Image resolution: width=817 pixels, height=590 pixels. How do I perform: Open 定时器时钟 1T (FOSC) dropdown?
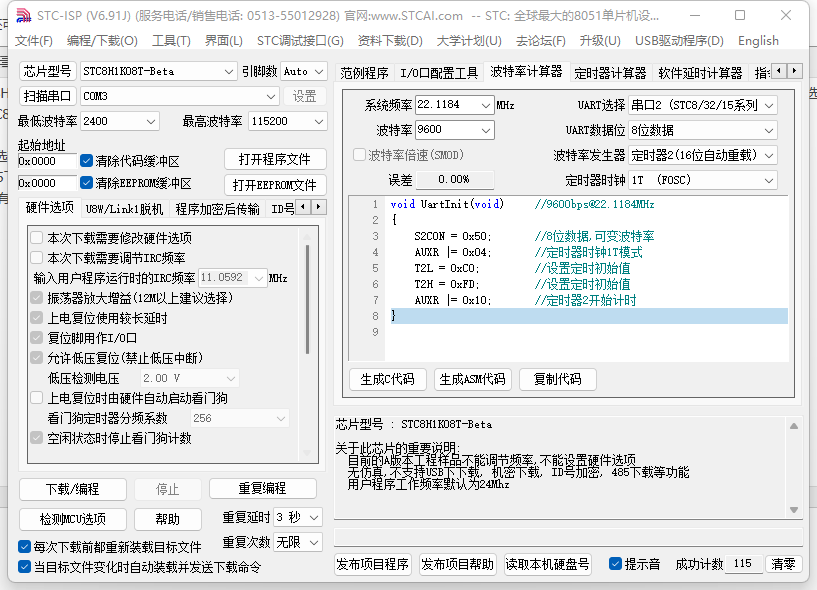coord(702,180)
